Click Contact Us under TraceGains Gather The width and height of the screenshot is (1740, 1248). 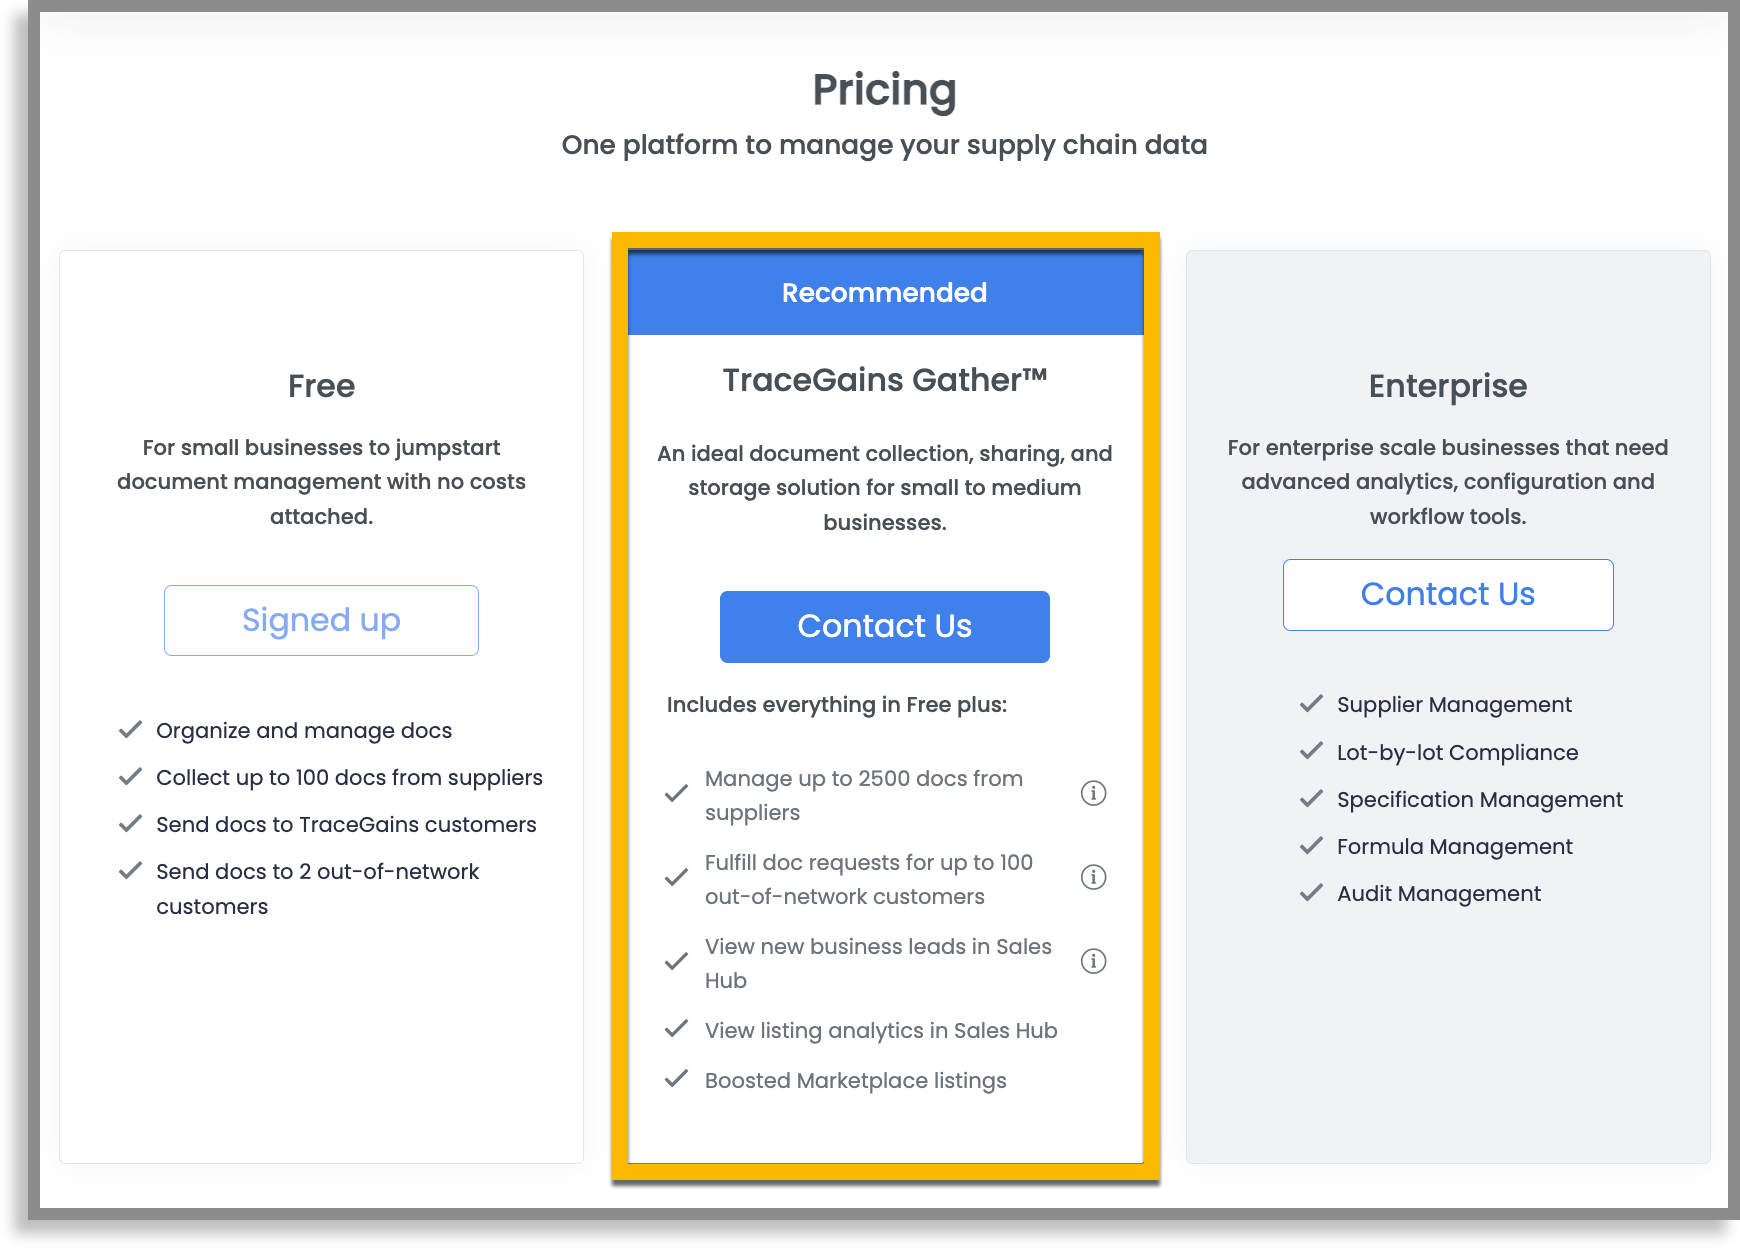point(884,626)
